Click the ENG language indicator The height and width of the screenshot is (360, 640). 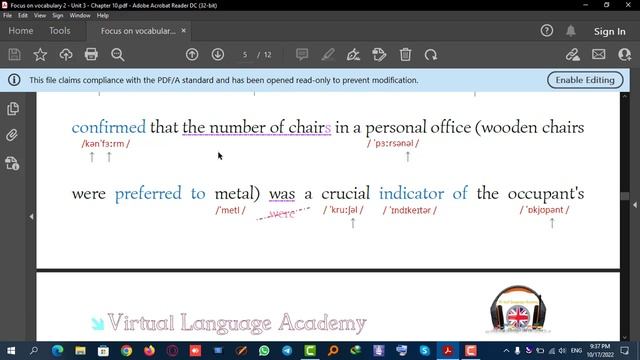click(x=576, y=351)
